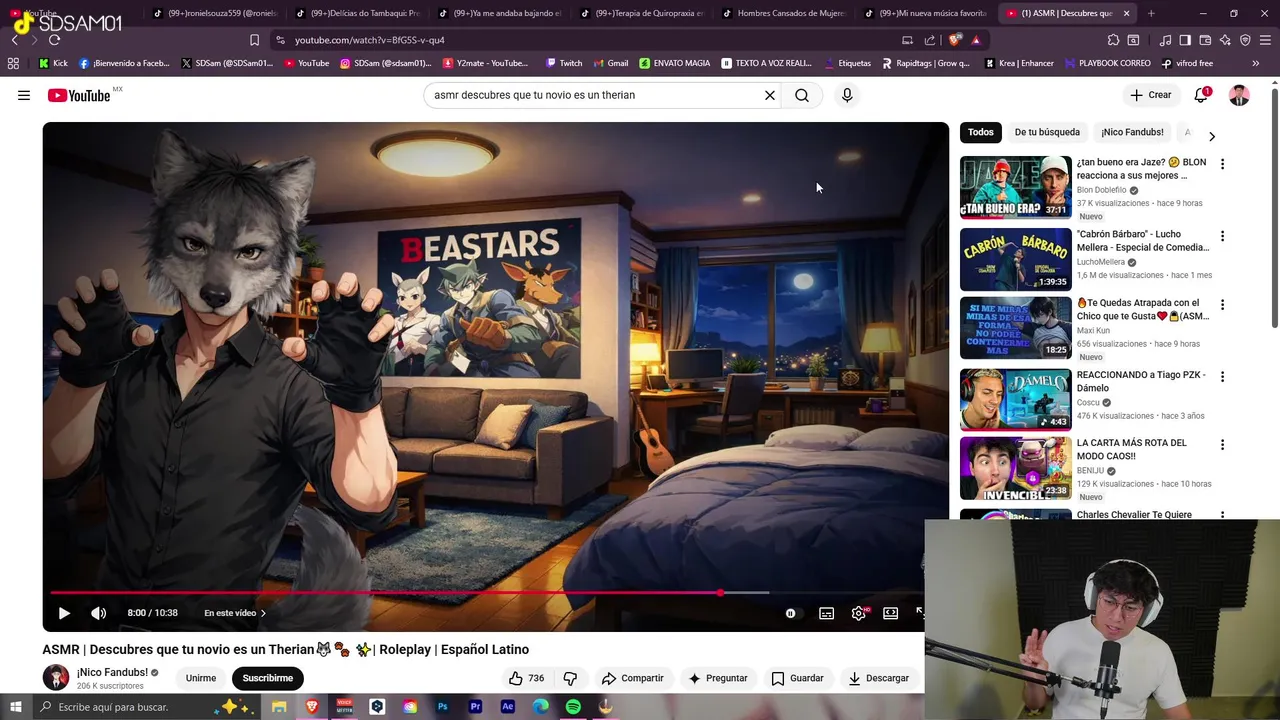Image resolution: width=1280 pixels, height=720 pixels.
Task: Click the Compartir share button
Action: click(x=632, y=678)
